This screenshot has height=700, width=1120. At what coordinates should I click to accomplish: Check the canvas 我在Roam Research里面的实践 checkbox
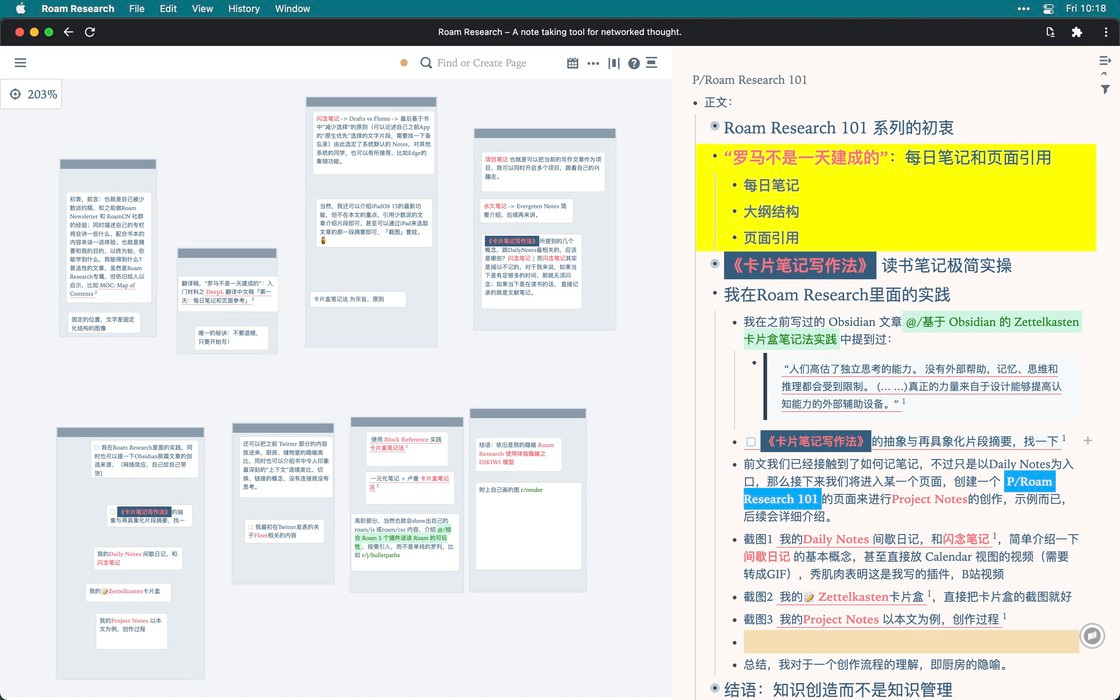96,448
